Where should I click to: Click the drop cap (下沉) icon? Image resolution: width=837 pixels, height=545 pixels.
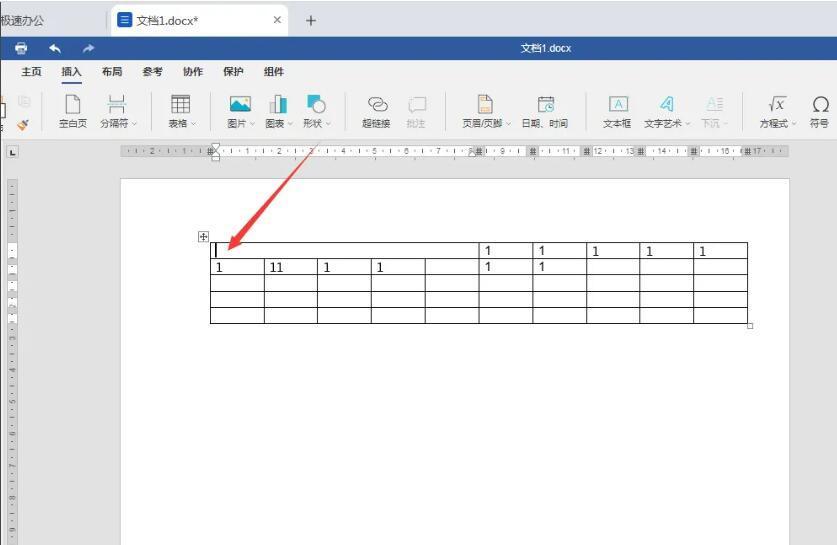pyautogui.click(x=715, y=104)
